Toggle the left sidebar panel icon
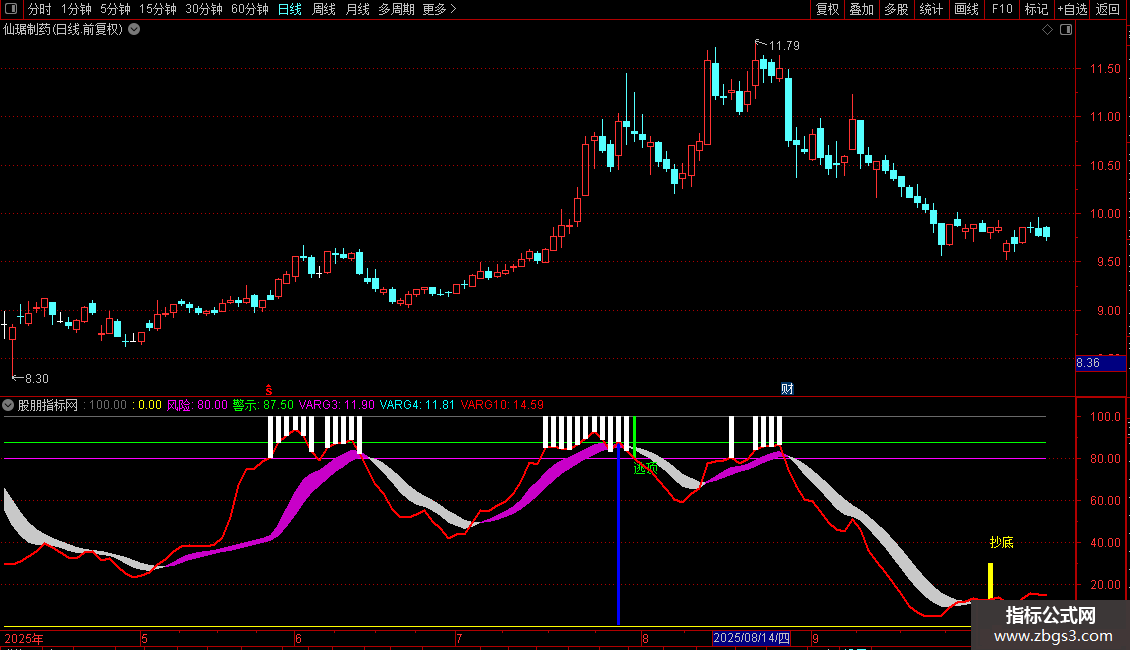 point(11,9)
